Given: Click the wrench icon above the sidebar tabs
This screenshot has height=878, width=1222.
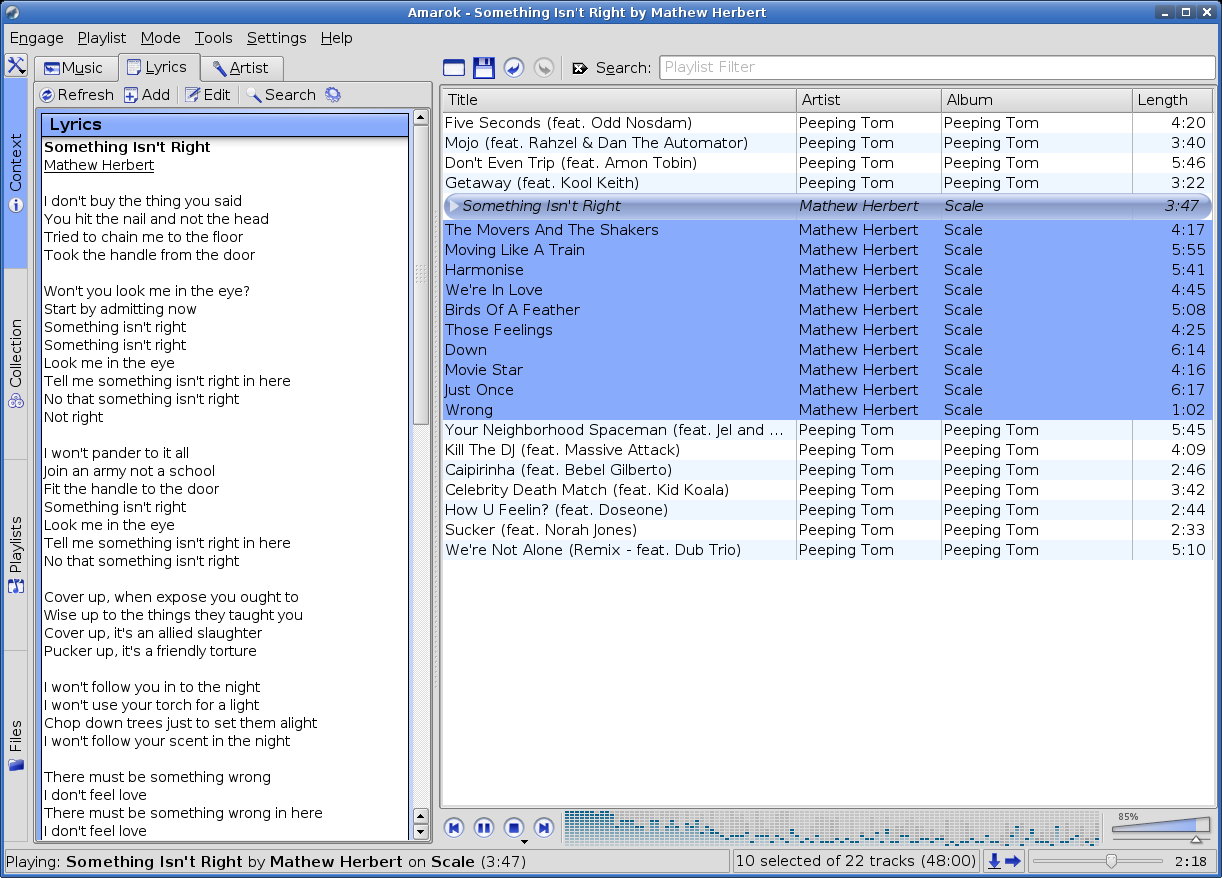Looking at the screenshot, I should (x=15, y=66).
